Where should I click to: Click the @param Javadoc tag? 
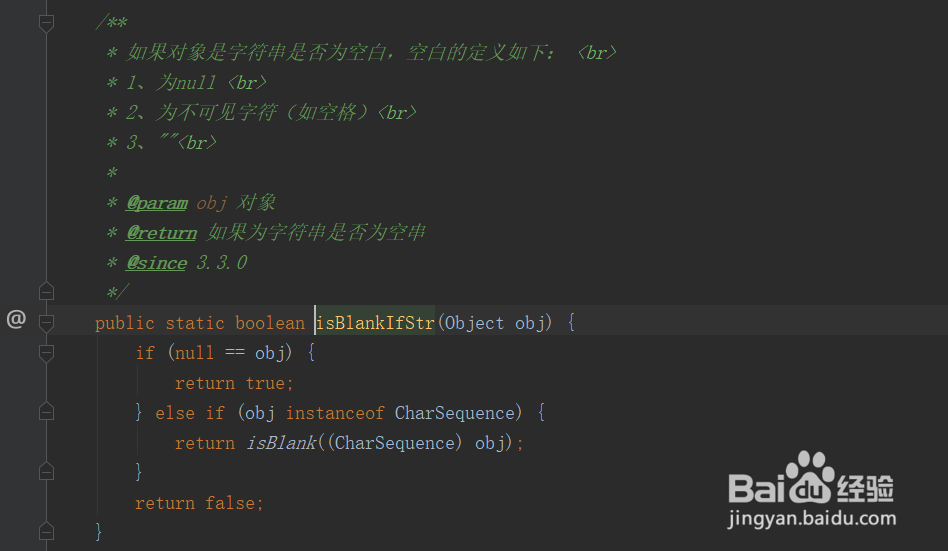[157, 203]
